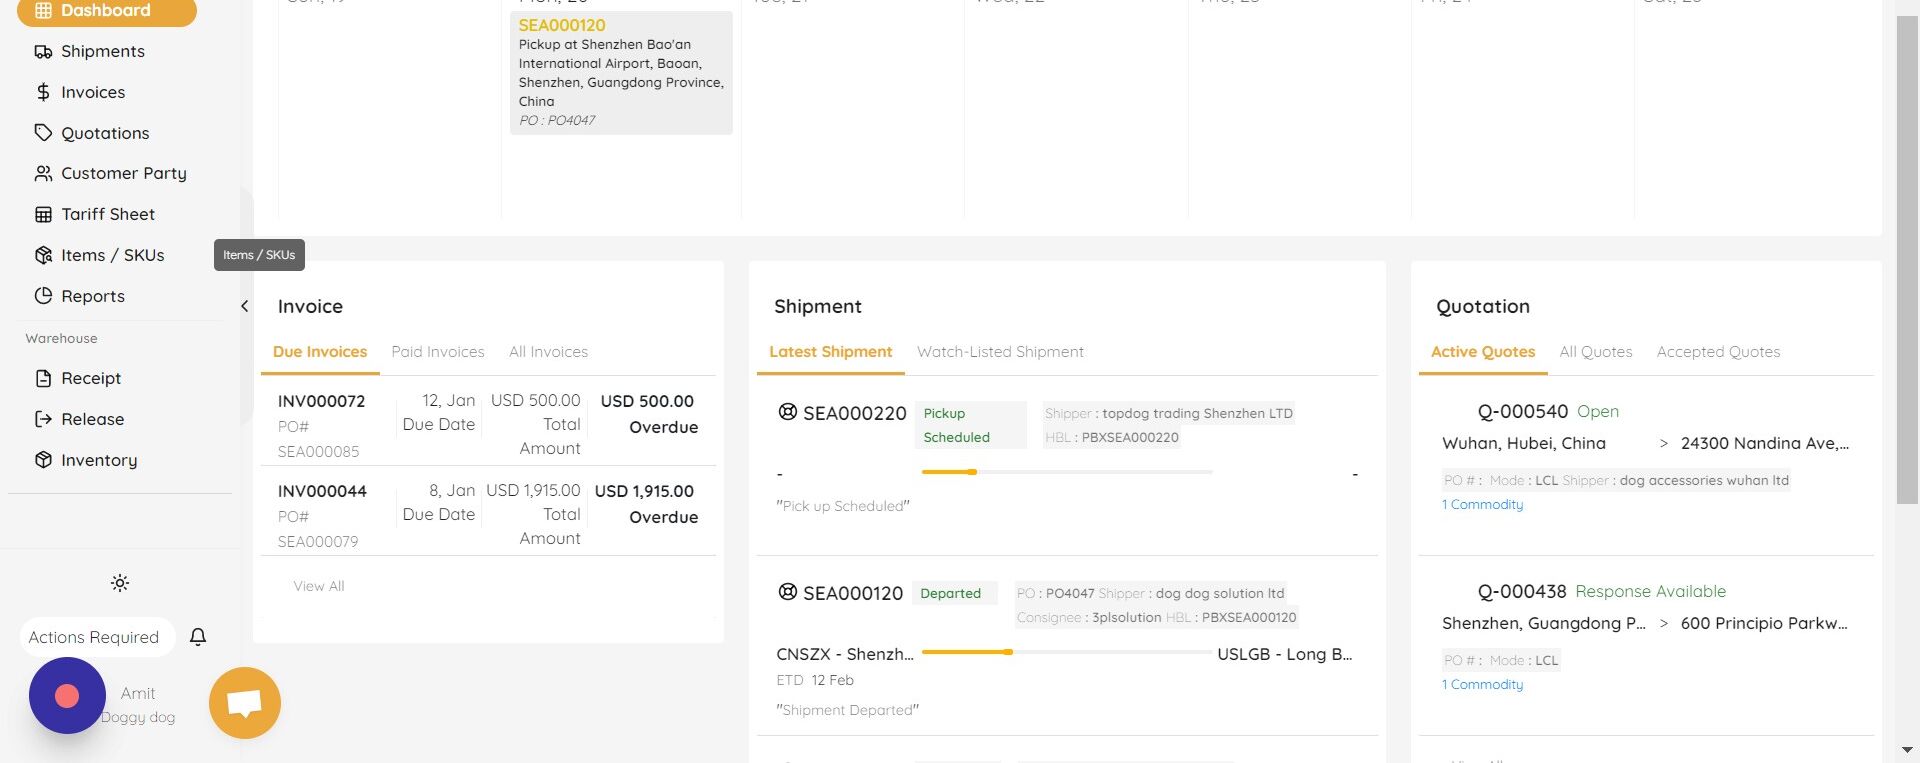Image resolution: width=1920 pixels, height=763 pixels.
Task: Click the Open status of Q-000540
Action: pos(1598,411)
